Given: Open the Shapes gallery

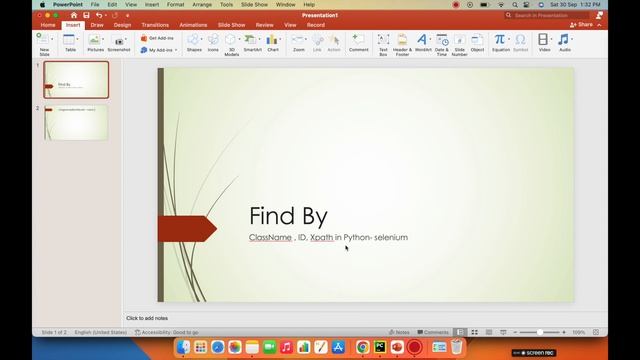Looking at the screenshot, I should click(194, 43).
